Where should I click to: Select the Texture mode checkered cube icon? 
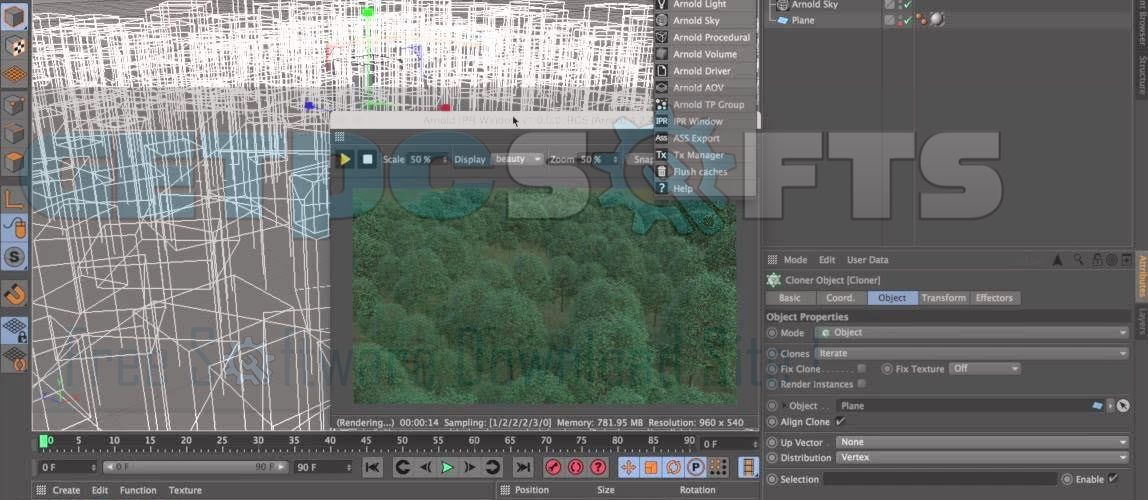point(15,45)
